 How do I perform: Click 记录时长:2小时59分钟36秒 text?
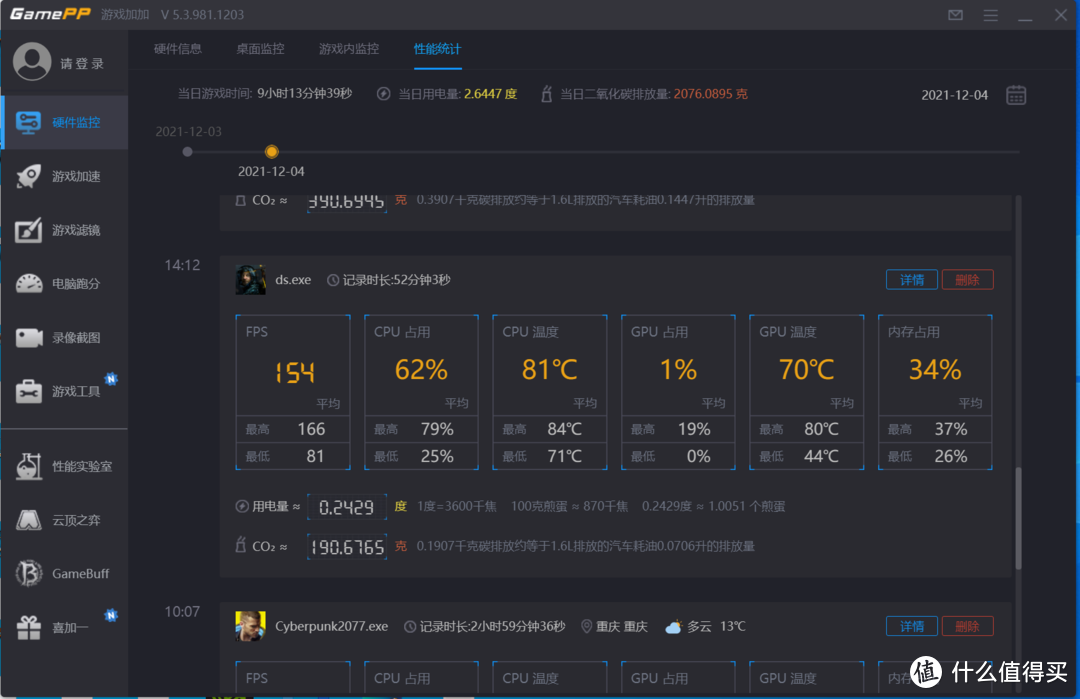pos(492,626)
